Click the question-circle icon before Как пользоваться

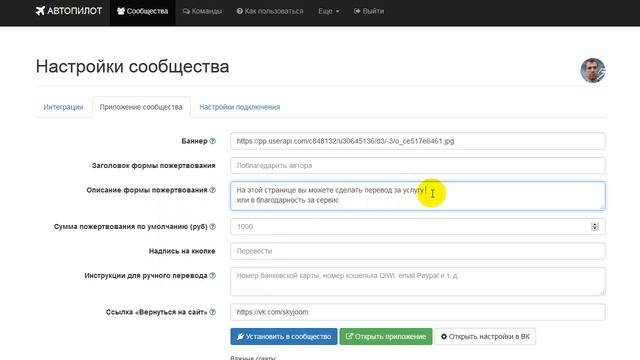point(240,11)
